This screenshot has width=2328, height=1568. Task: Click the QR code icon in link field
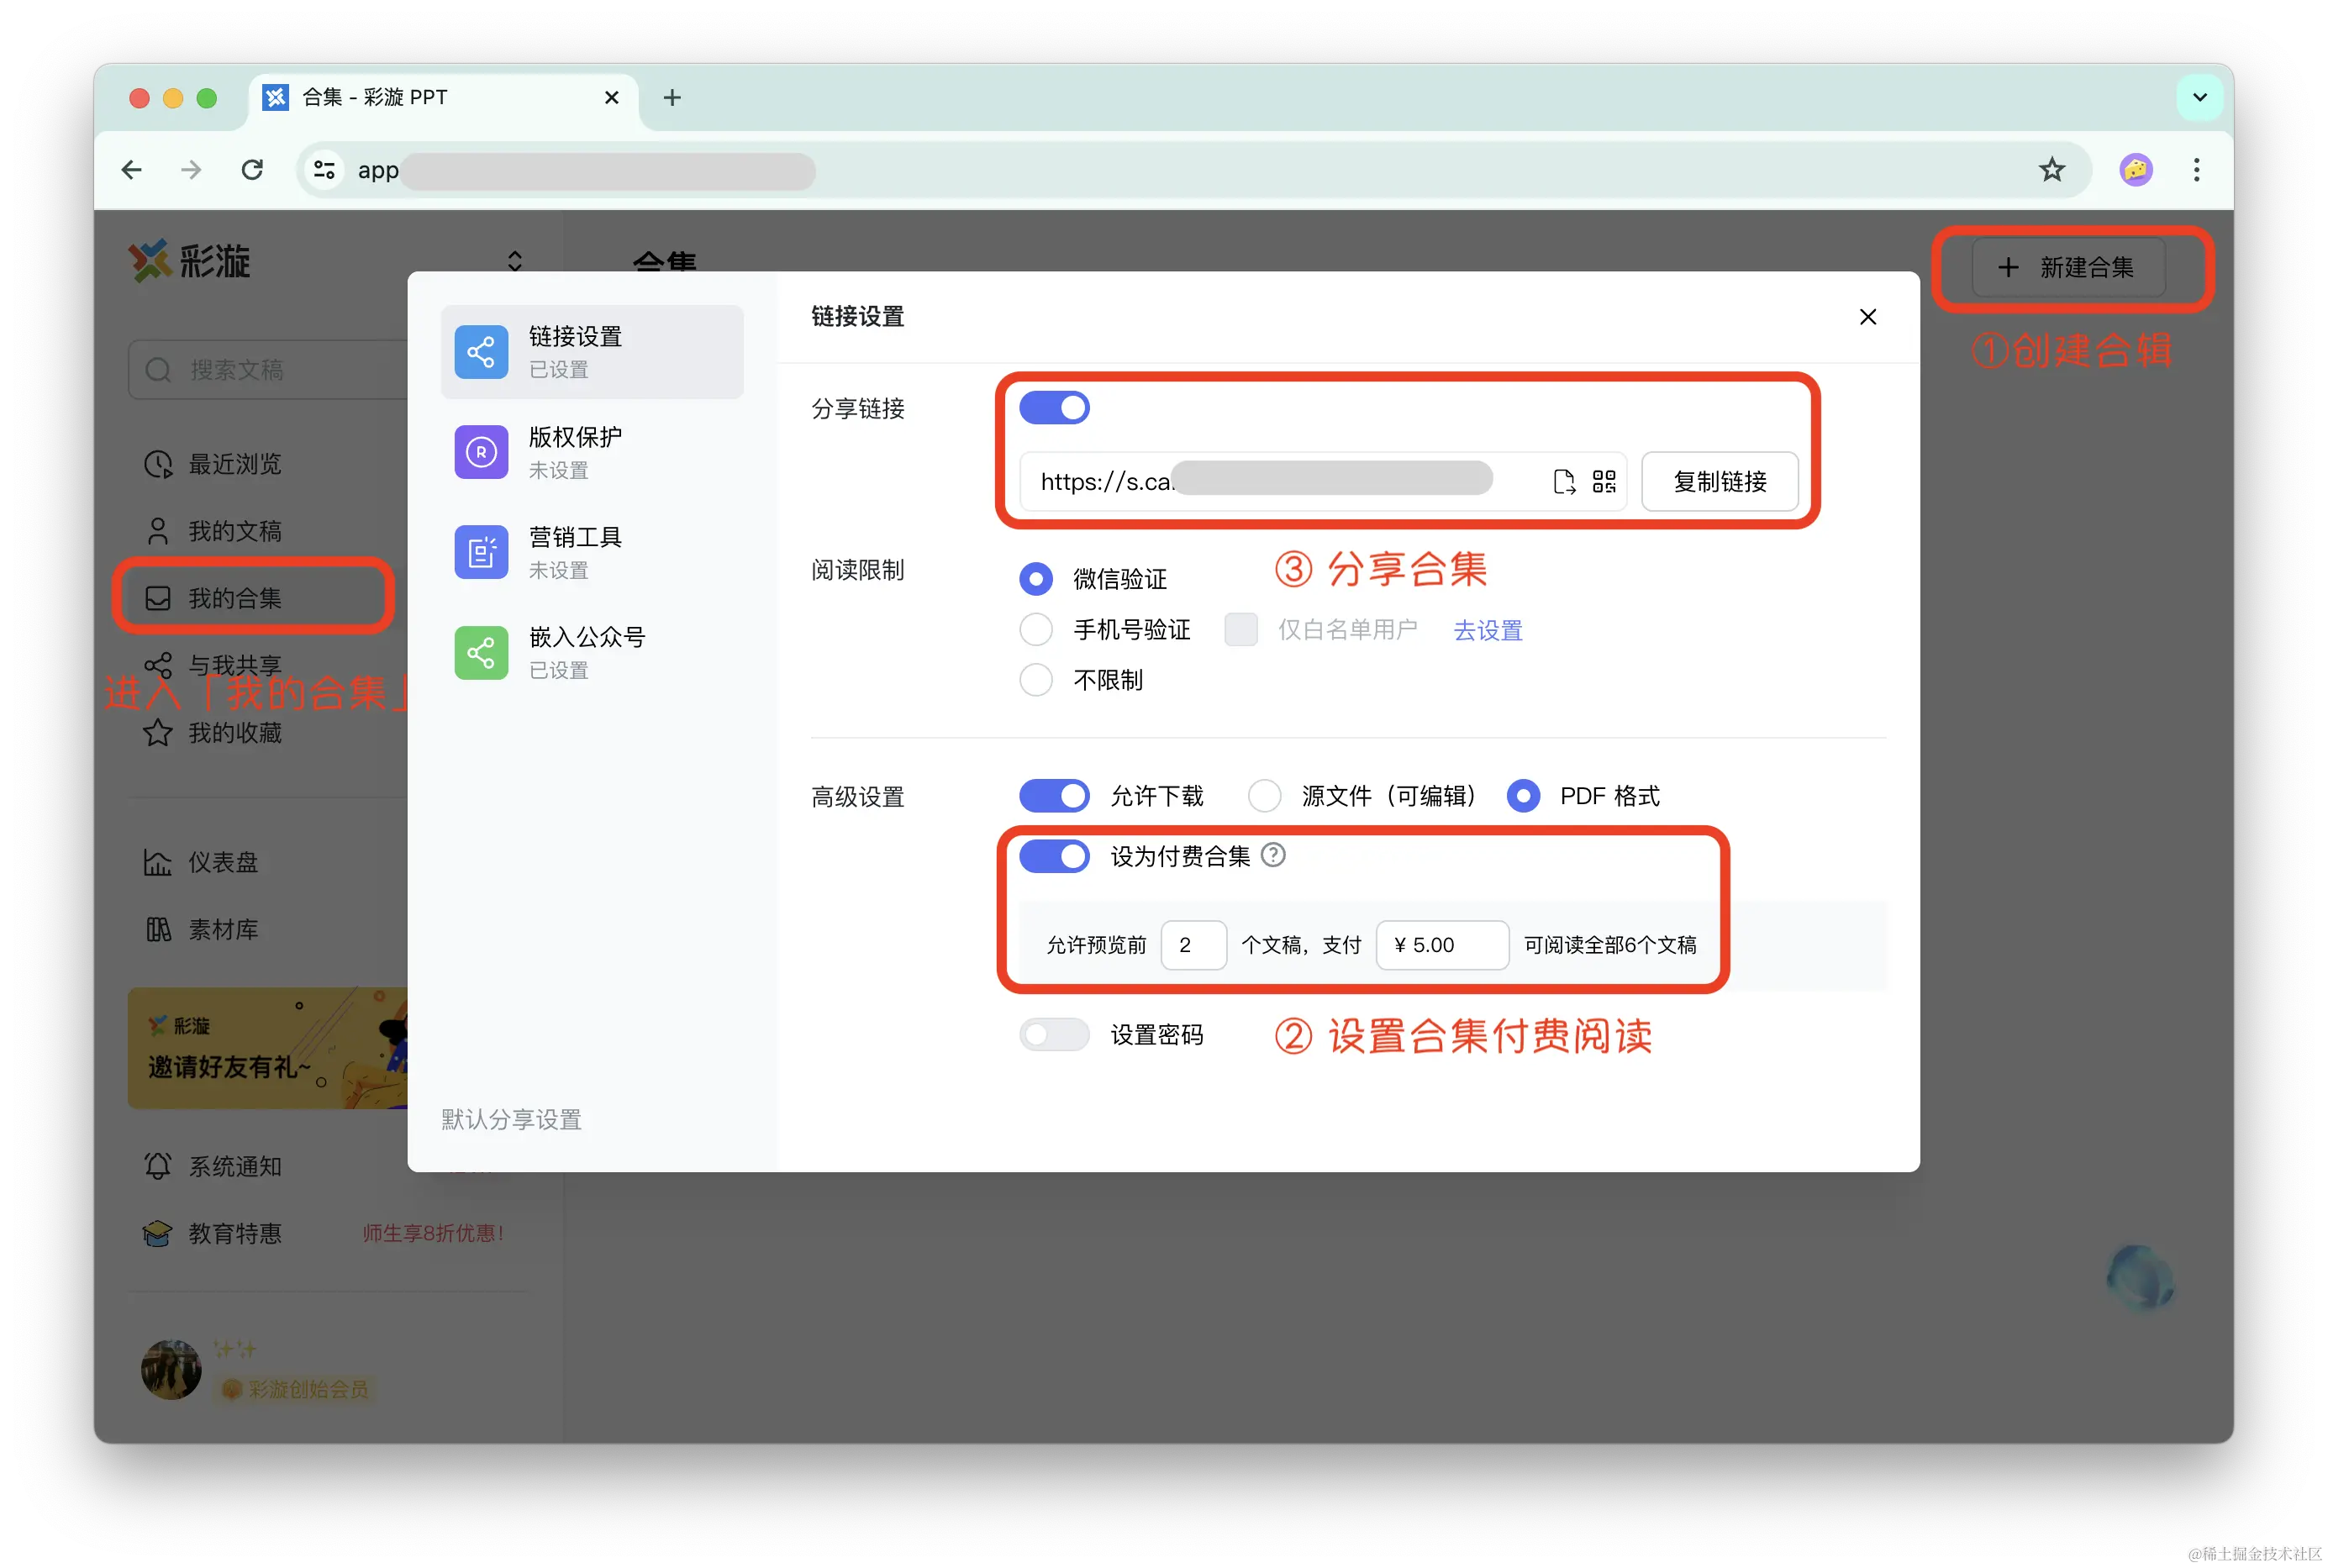pyautogui.click(x=1603, y=482)
